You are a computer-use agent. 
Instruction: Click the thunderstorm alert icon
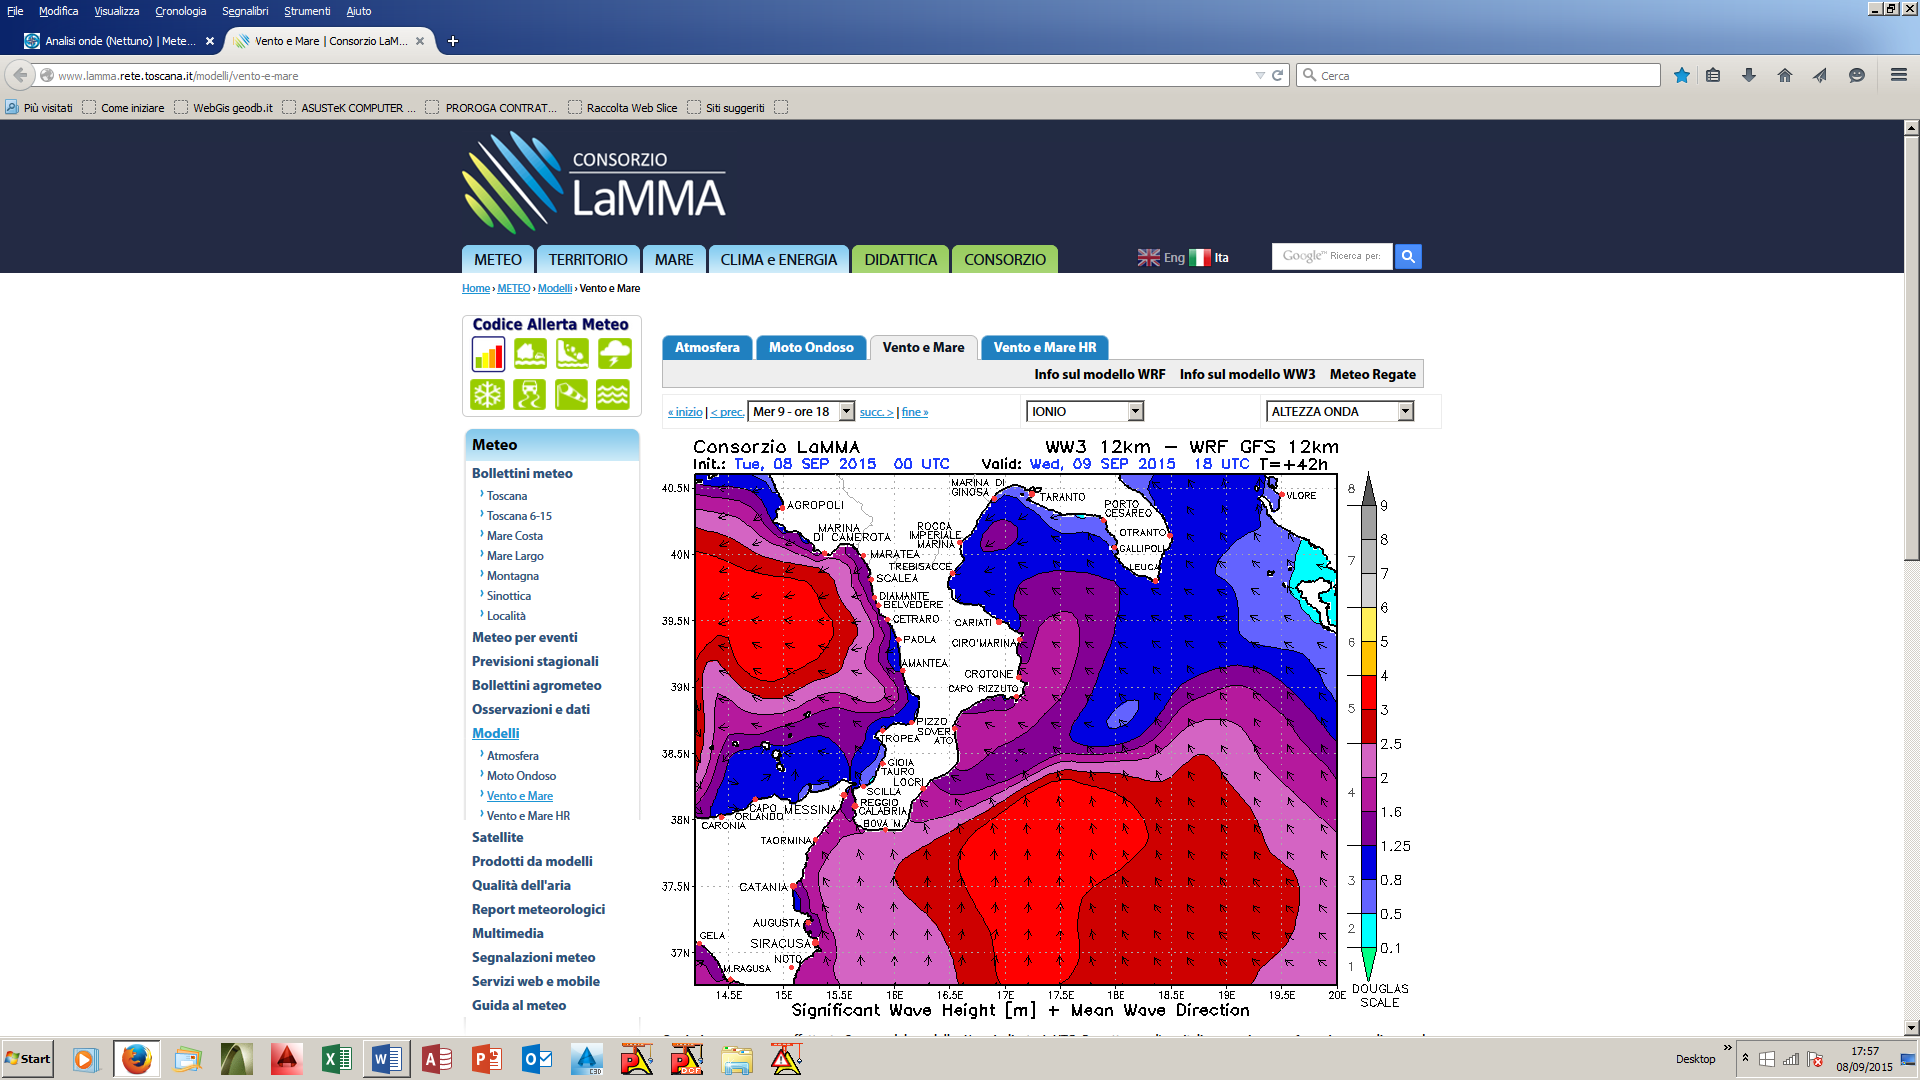[x=614, y=354]
